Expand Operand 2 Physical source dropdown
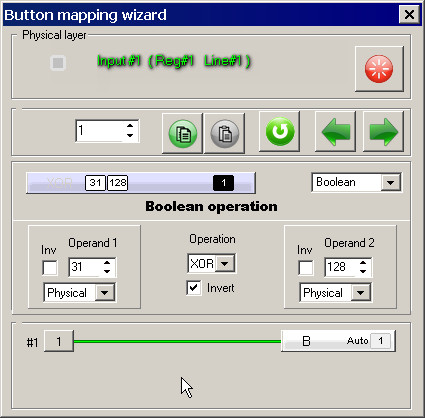The width and height of the screenshot is (425, 418). pos(361,293)
